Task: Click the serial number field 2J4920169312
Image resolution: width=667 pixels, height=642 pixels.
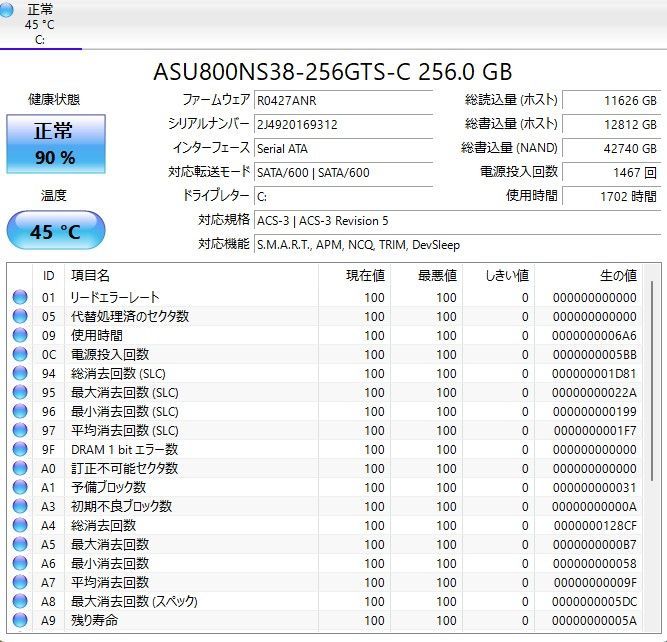Action: [x=343, y=125]
